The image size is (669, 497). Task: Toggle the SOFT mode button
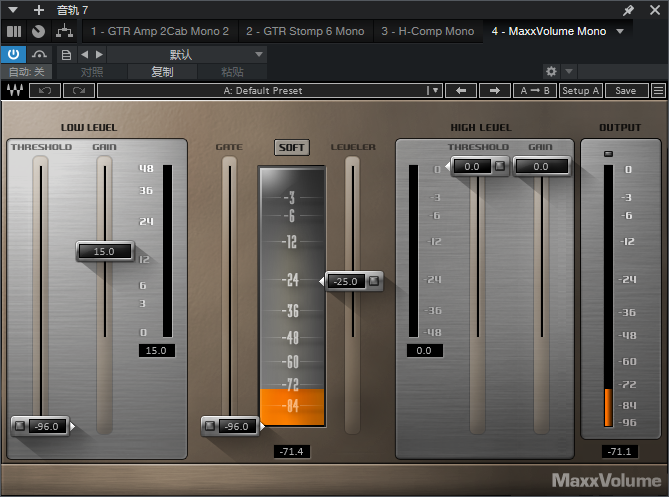(292, 148)
